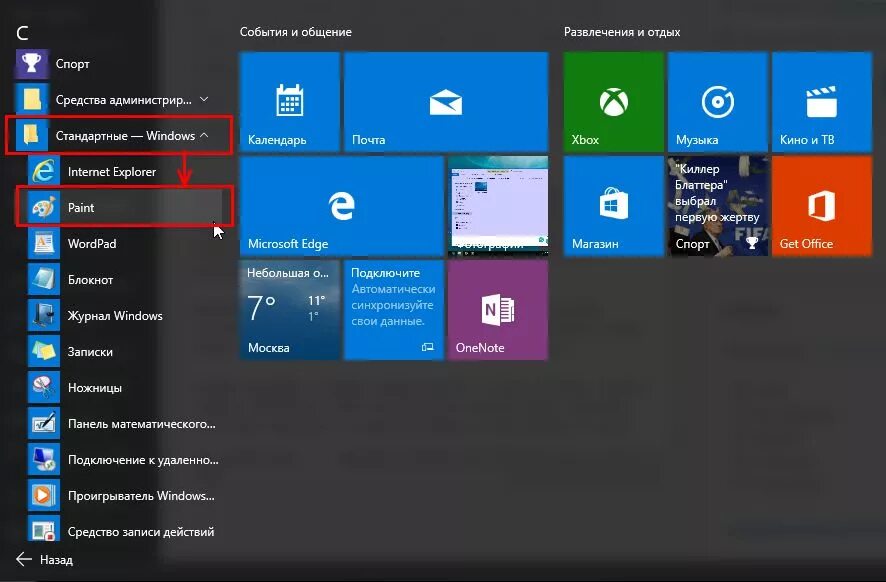Select the Internet Explorer label
The width and height of the screenshot is (886, 582).
coord(112,172)
